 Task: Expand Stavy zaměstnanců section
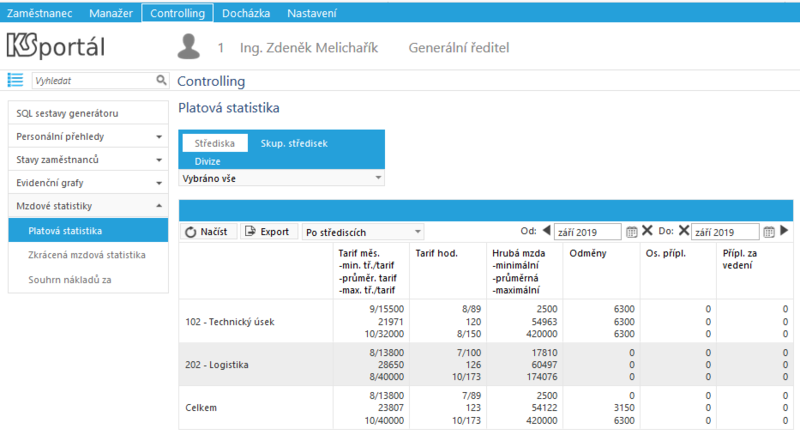pyautogui.click(x=88, y=160)
